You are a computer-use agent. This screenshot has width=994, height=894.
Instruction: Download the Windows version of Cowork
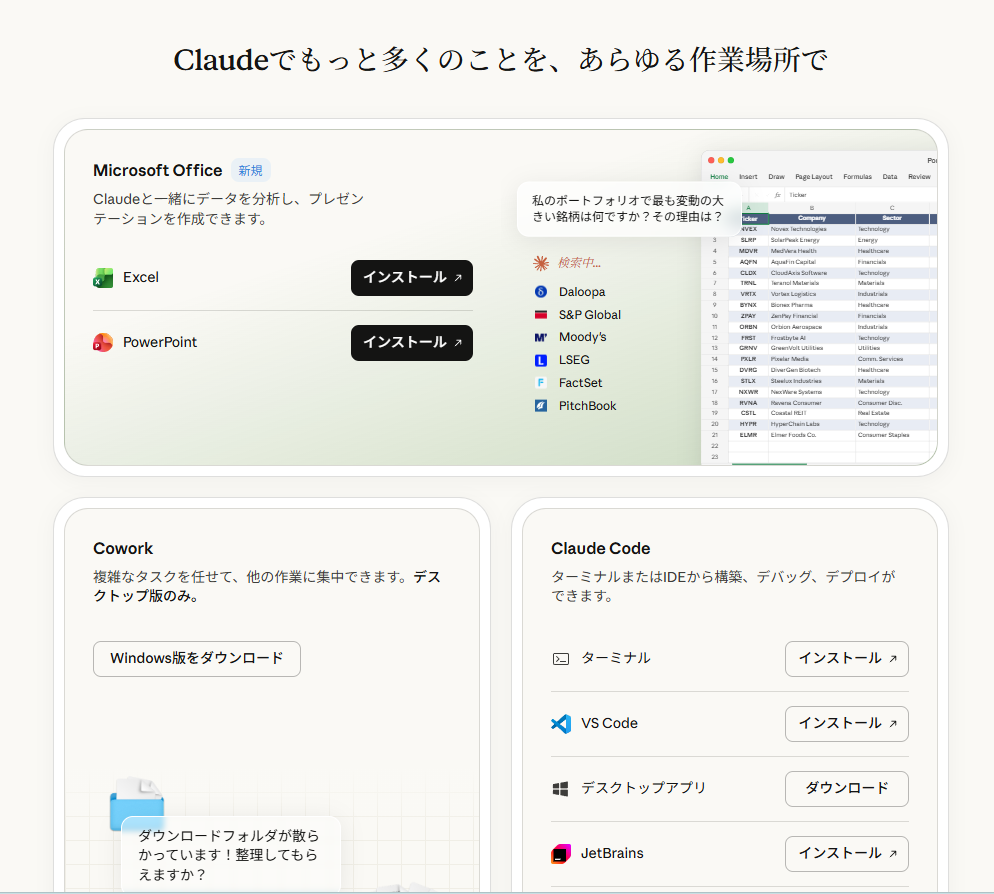point(197,659)
